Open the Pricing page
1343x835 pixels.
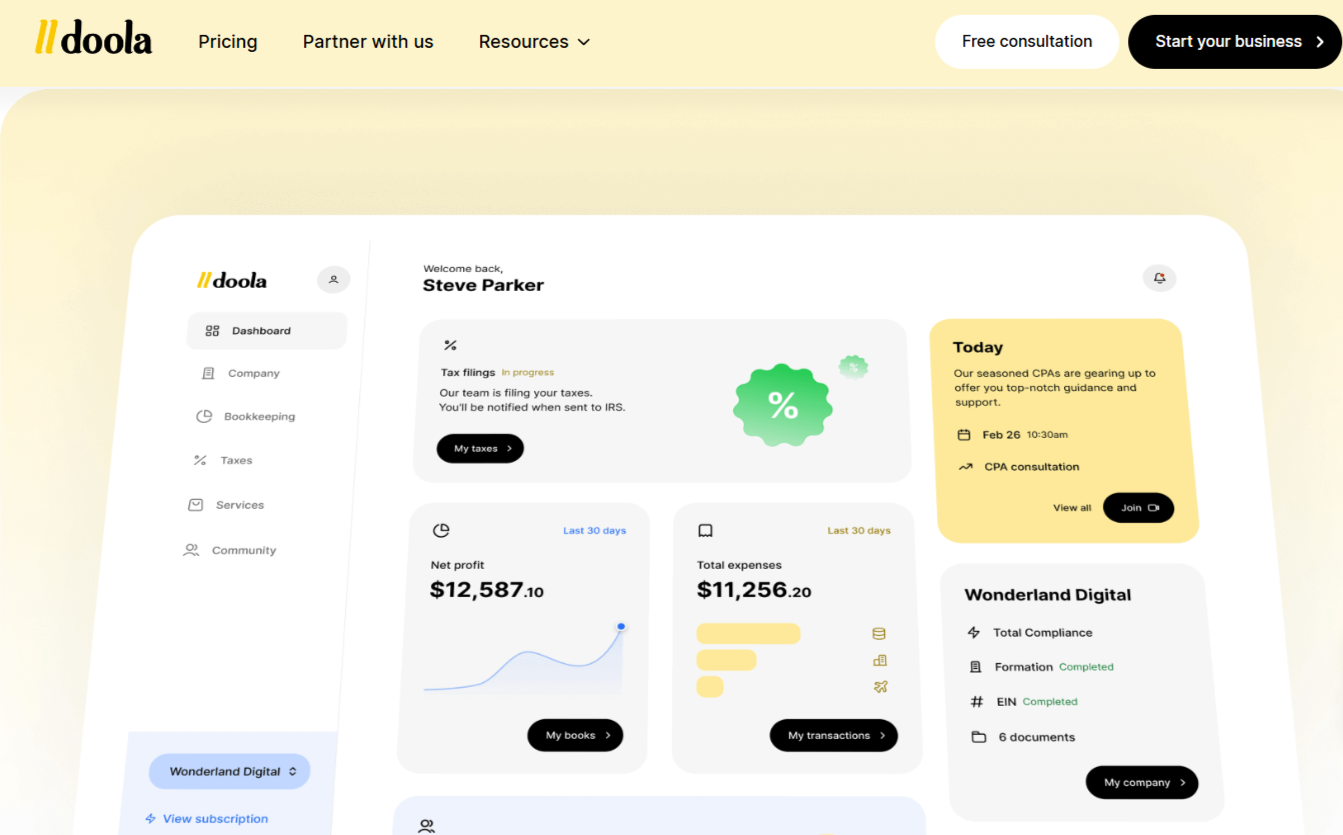228,42
